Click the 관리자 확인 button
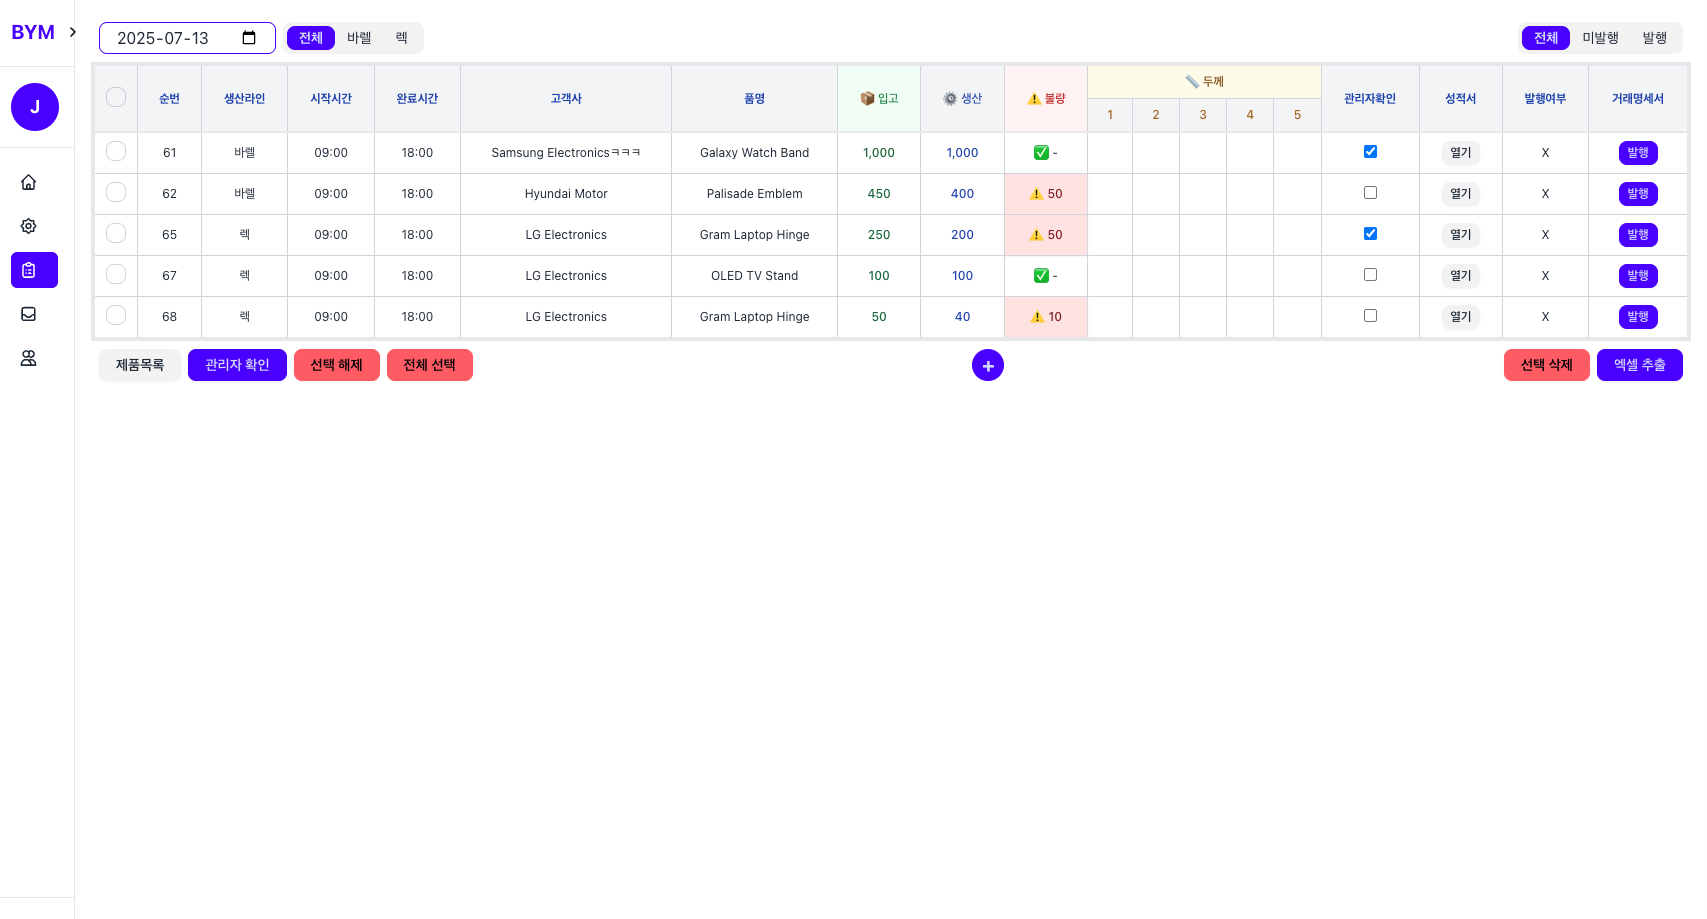Viewport: 1707px width, 919px height. (237, 365)
